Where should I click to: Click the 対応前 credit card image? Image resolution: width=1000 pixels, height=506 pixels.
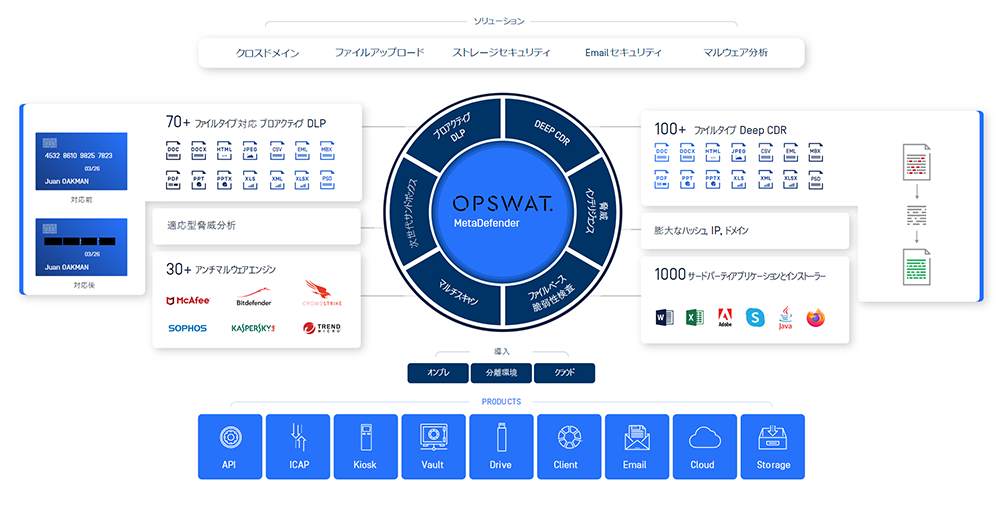[81, 161]
